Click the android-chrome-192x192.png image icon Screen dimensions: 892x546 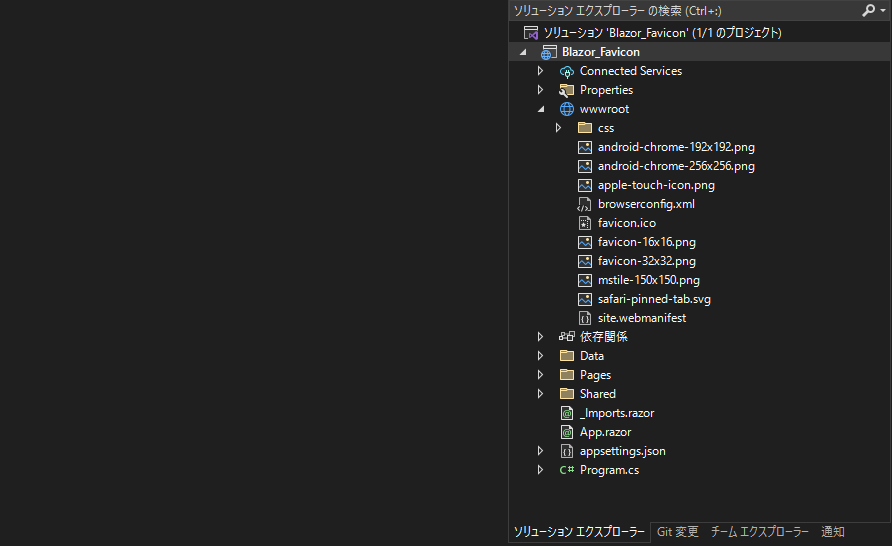[x=585, y=147]
